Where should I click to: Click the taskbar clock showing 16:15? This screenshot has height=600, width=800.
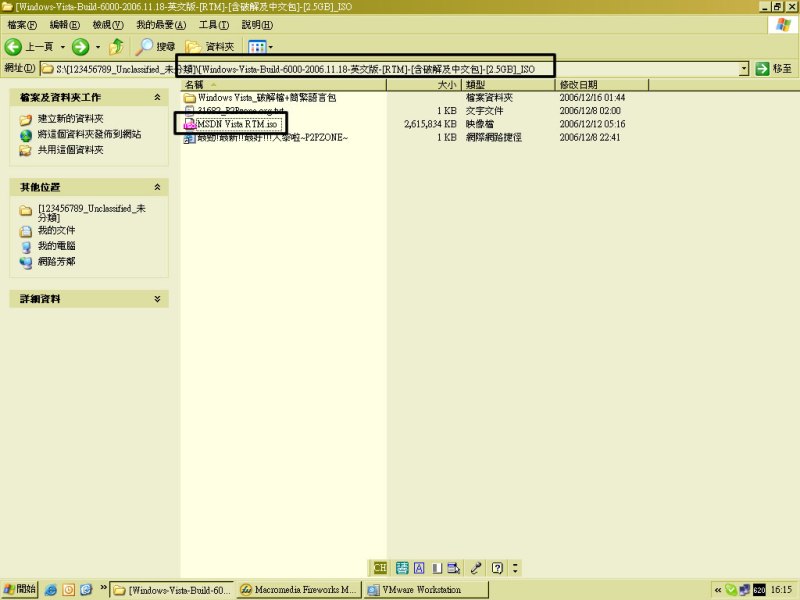tap(781, 590)
